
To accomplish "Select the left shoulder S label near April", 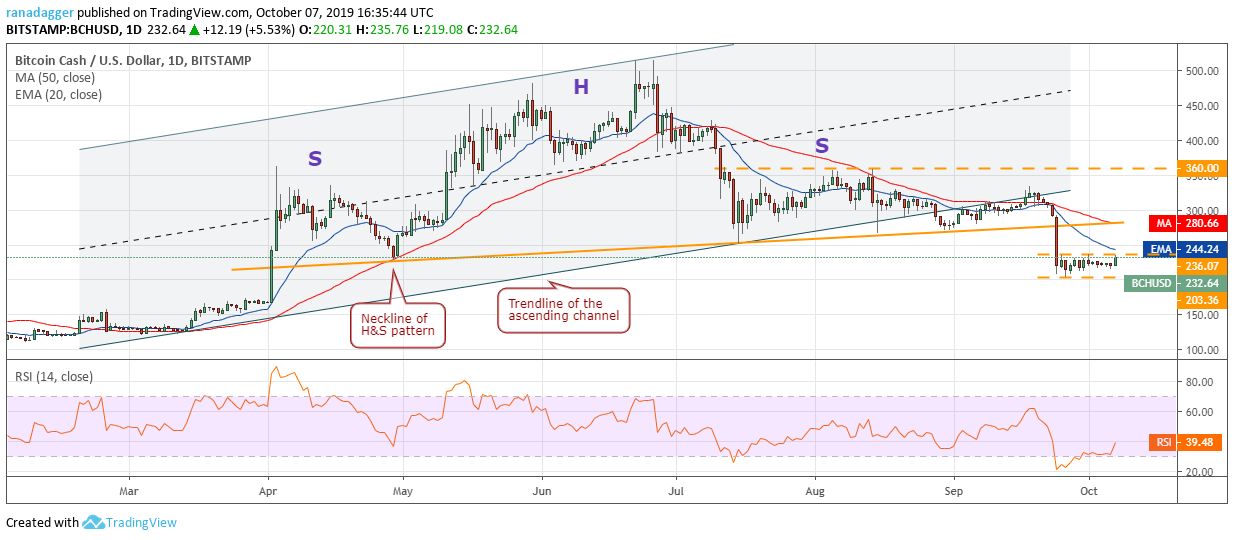I will 314,159.
